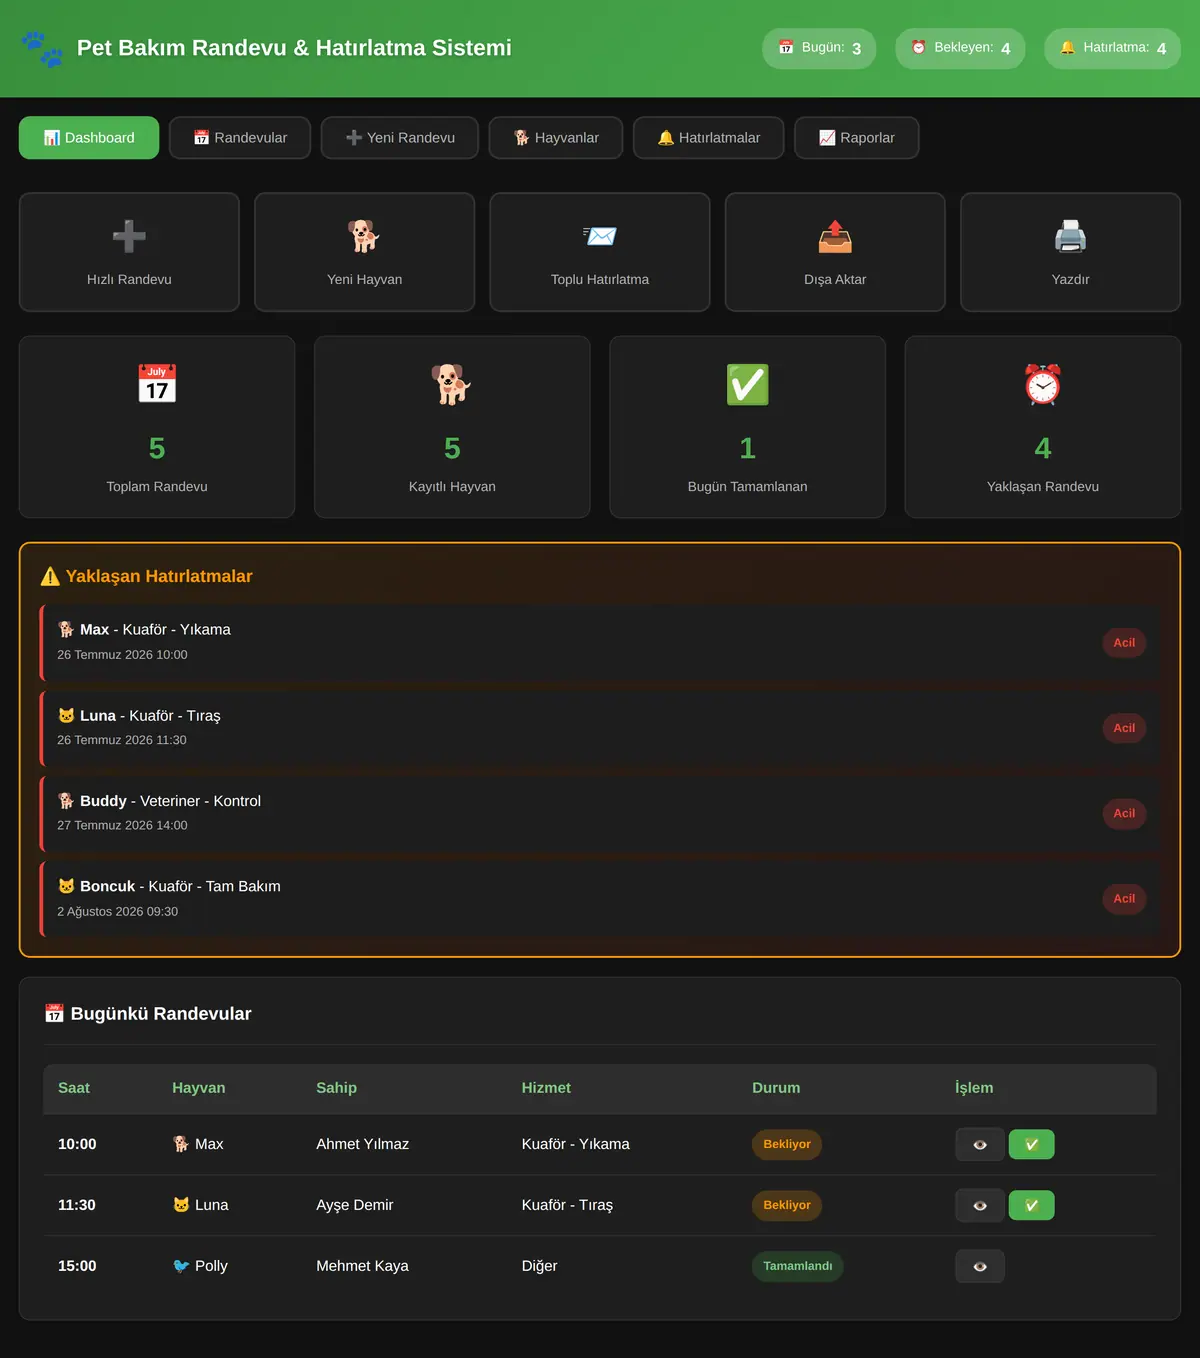Go to the Hayvanlar tab

pos(556,138)
